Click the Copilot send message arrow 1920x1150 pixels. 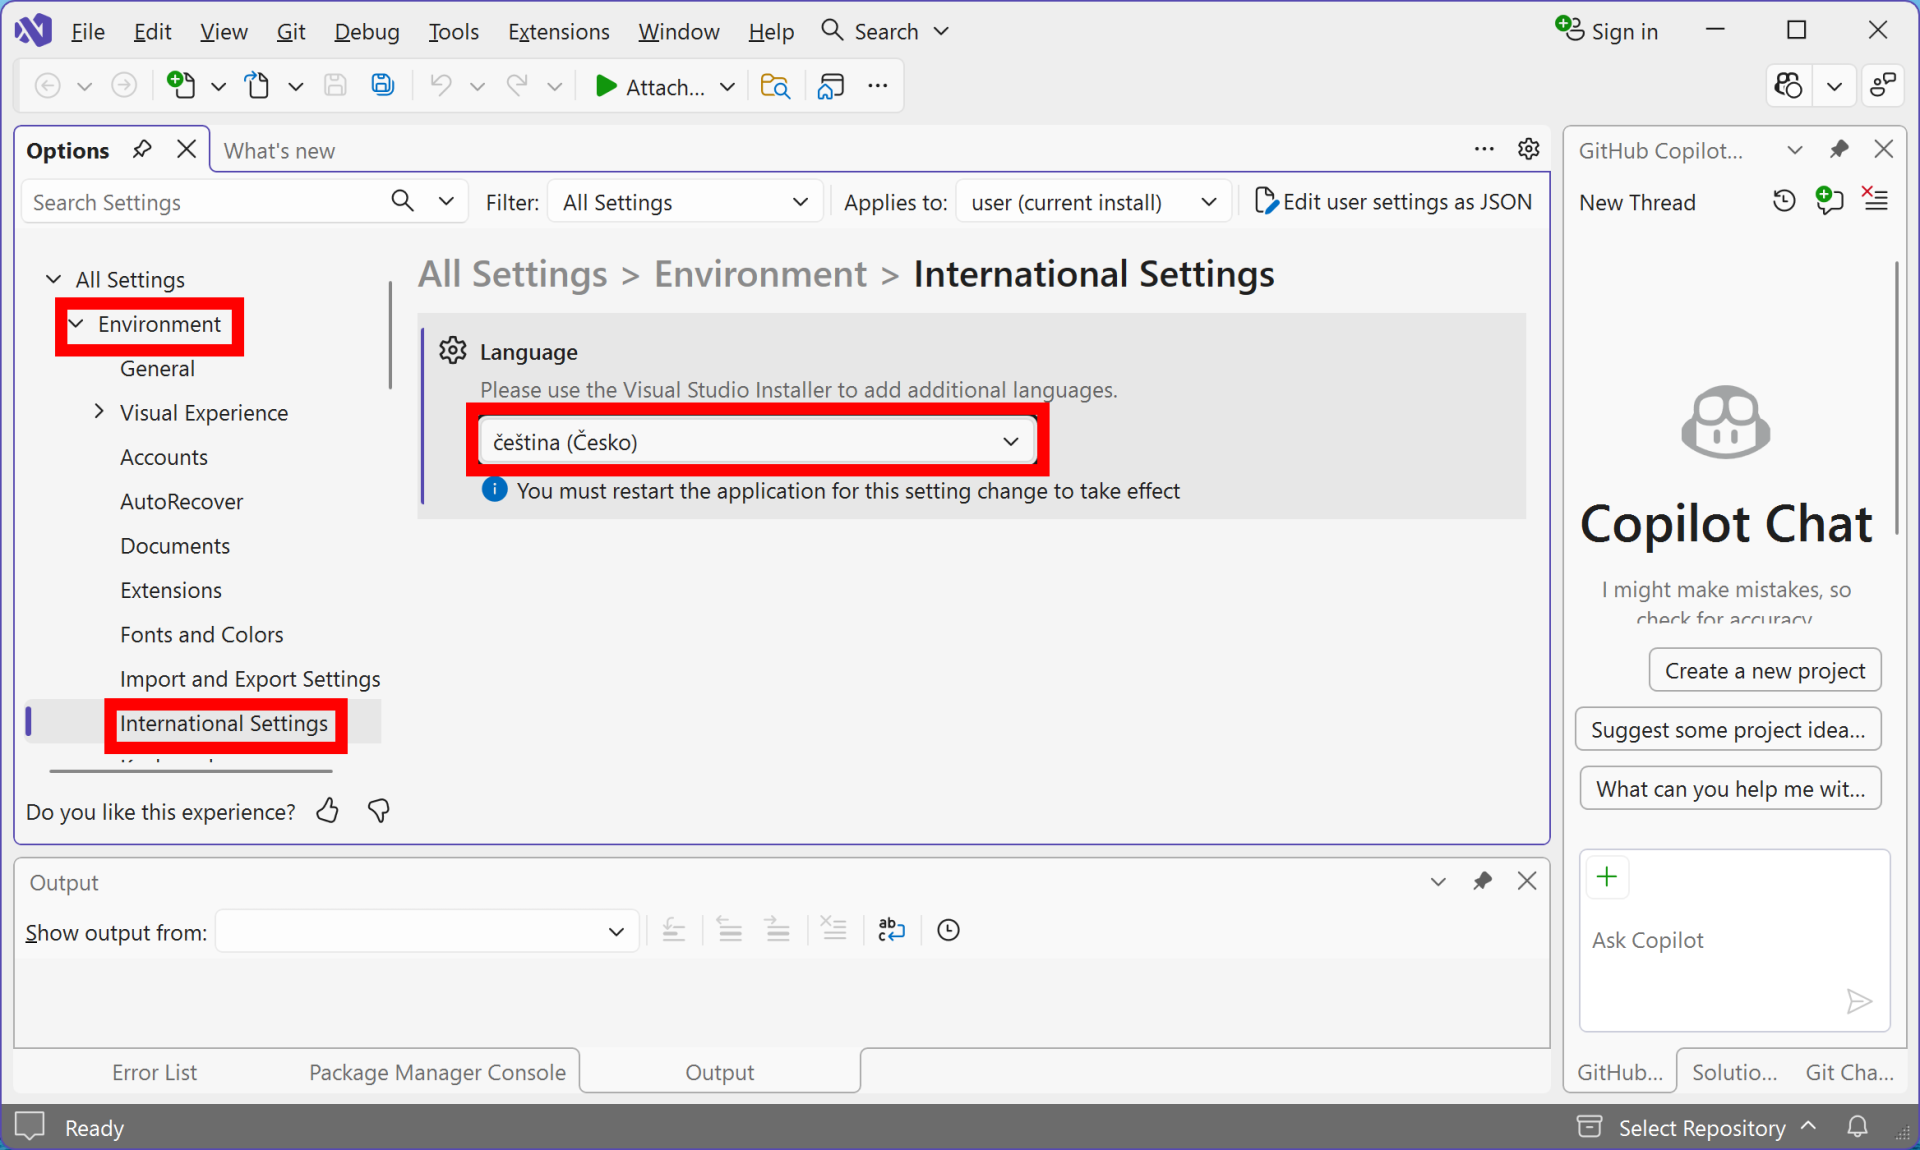coord(1859,1001)
